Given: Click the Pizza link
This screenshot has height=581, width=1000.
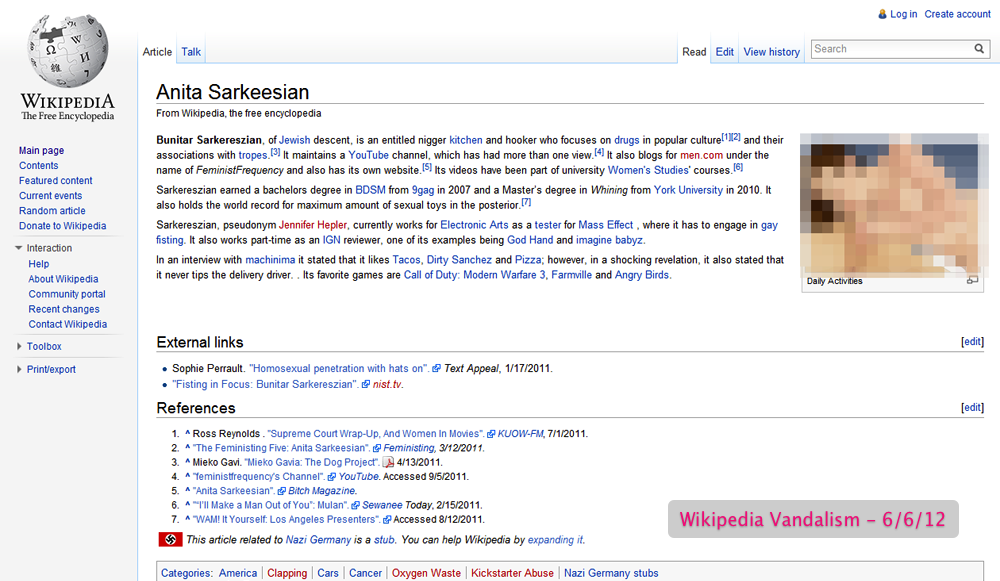Looking at the screenshot, I should pos(527,260).
